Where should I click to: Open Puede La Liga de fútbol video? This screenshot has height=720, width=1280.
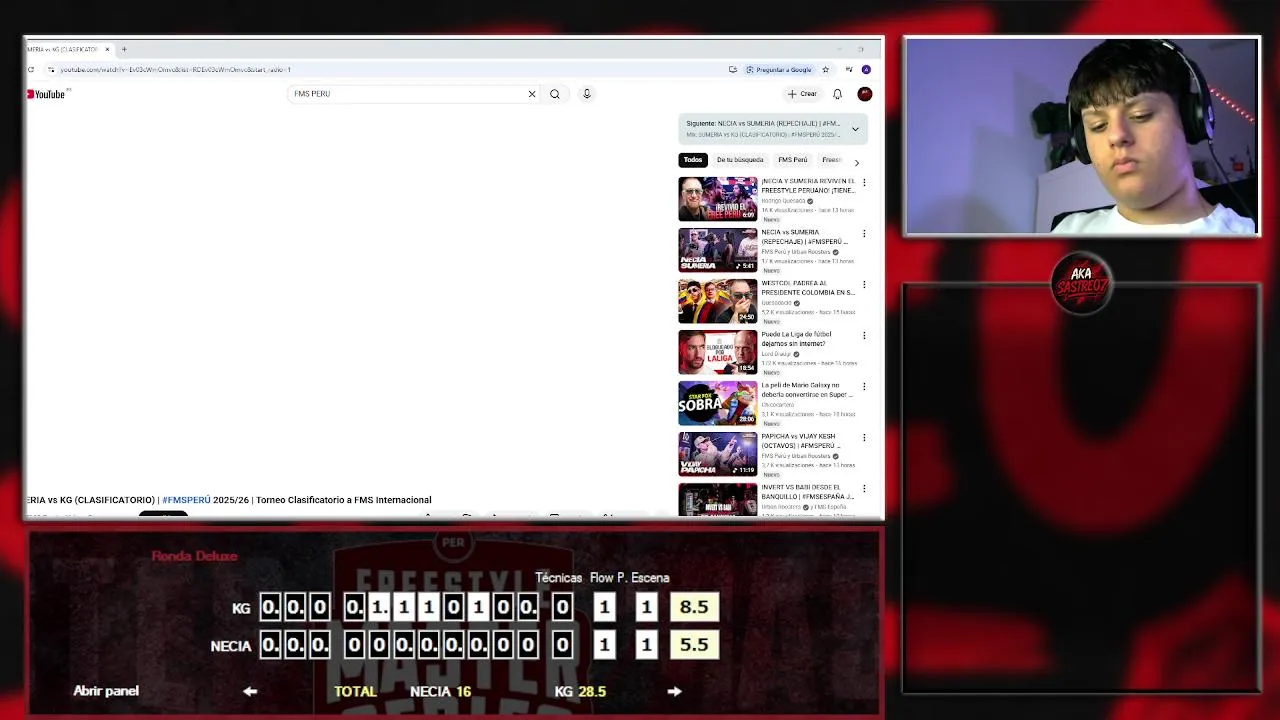796,339
